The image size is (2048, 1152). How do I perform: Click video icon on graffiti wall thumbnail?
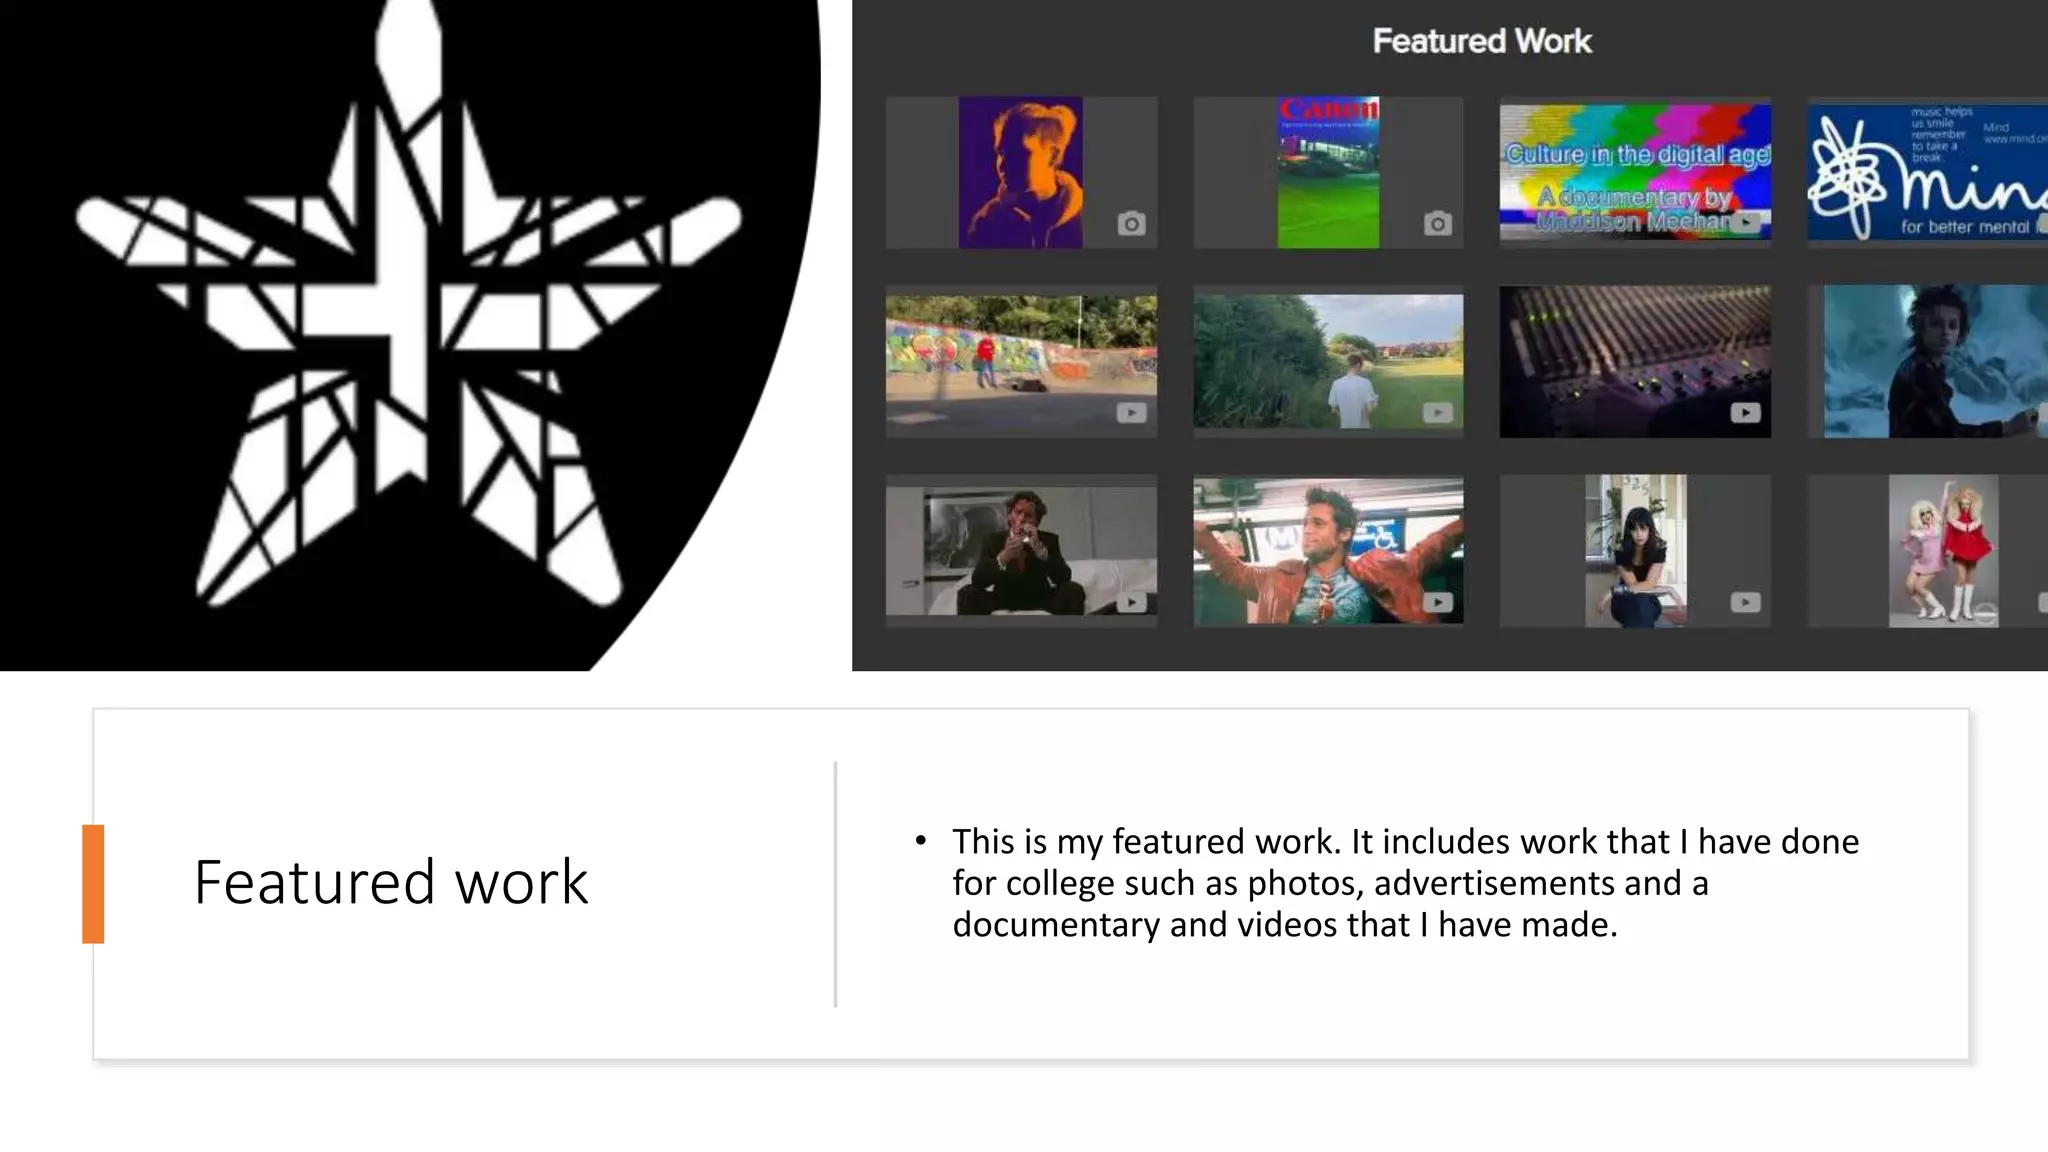click(1131, 412)
